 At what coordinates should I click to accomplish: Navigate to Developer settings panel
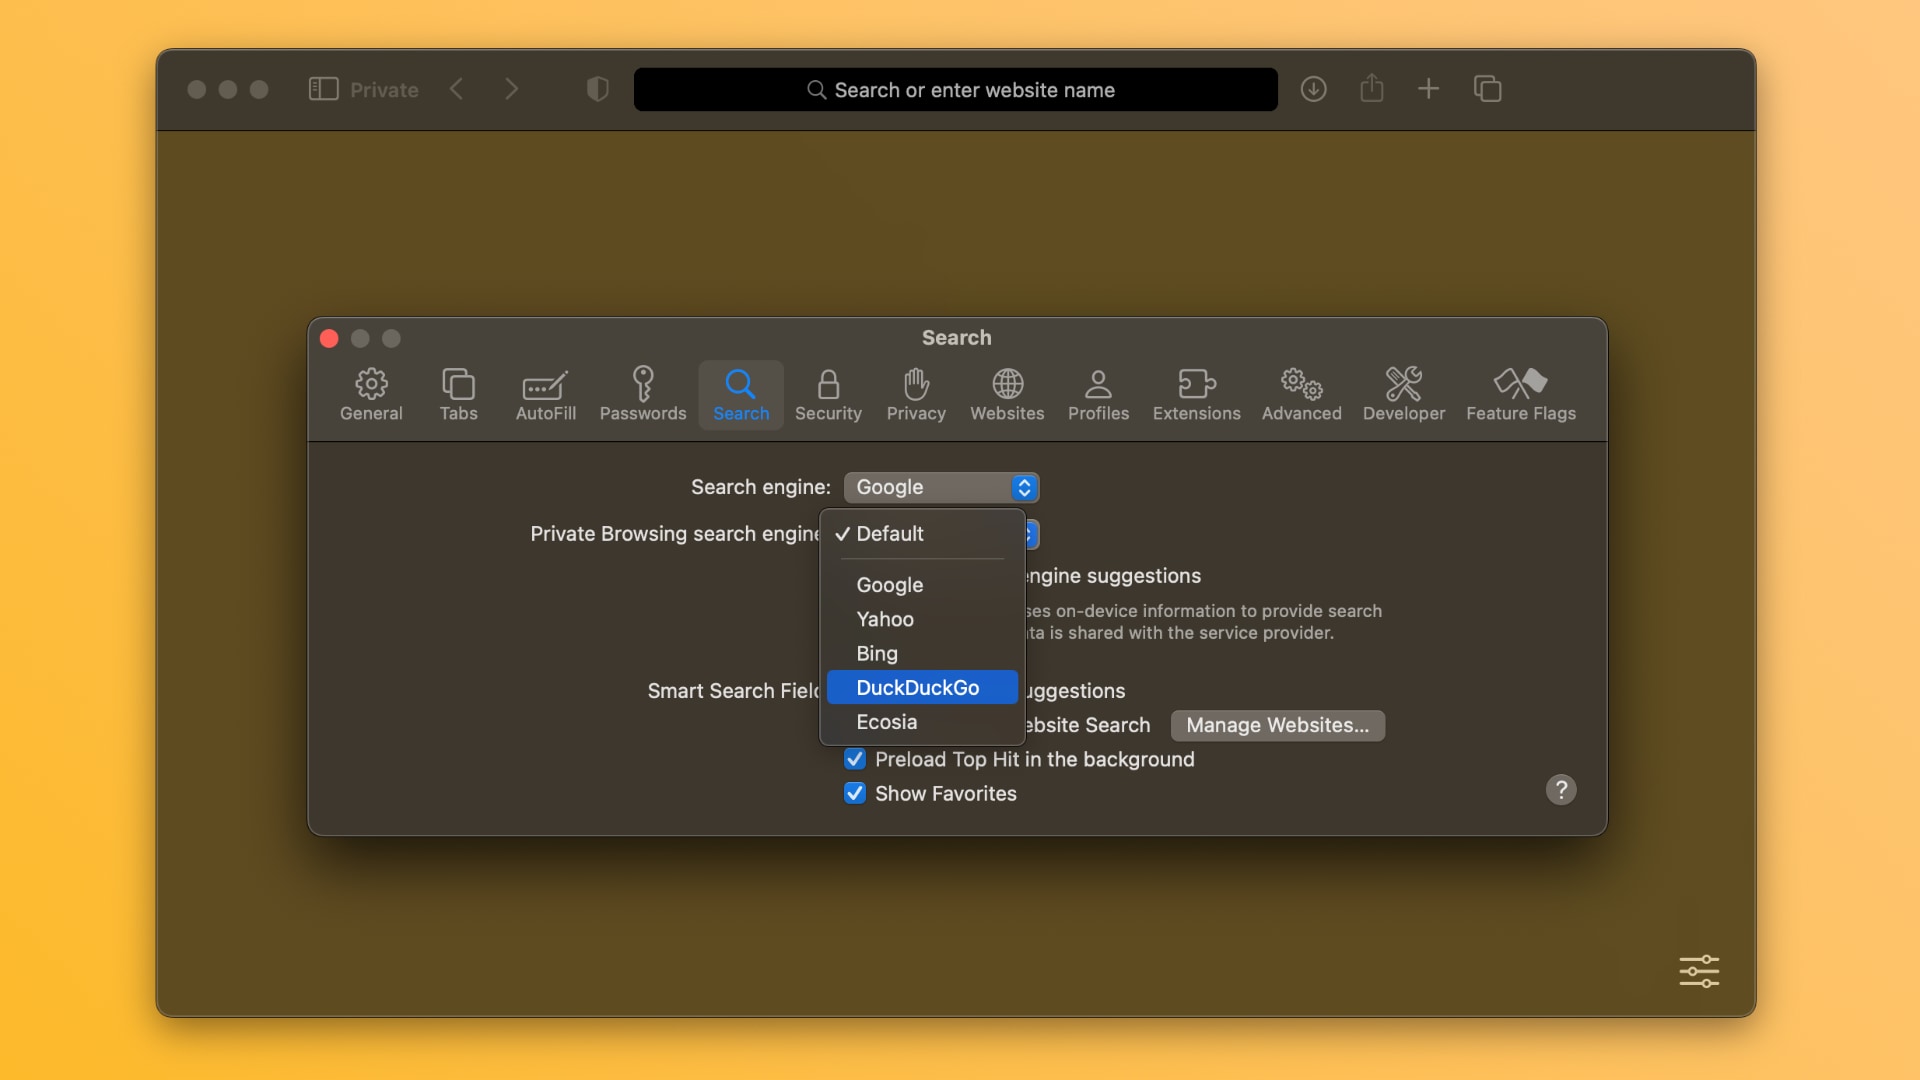point(1403,392)
